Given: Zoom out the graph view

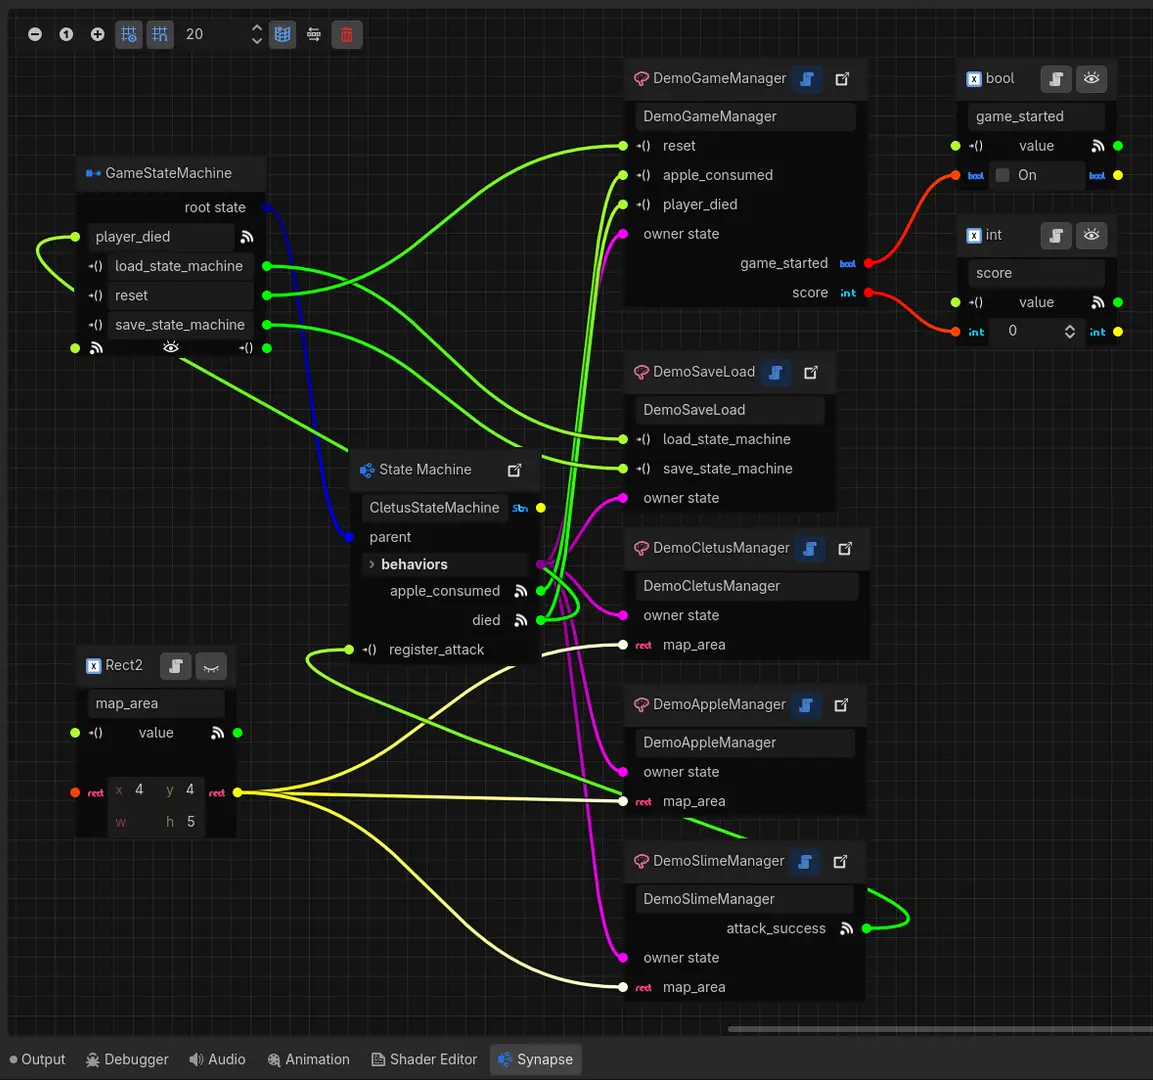Looking at the screenshot, I should pos(35,35).
